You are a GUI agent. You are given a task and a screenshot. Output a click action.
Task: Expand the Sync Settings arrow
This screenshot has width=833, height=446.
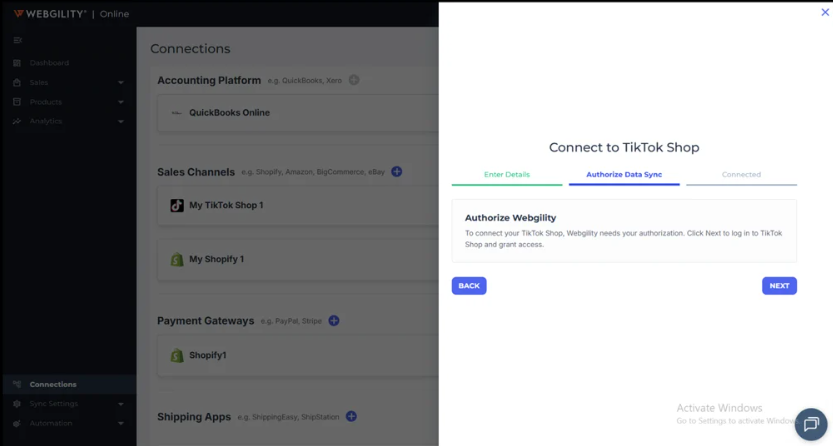tap(121, 404)
